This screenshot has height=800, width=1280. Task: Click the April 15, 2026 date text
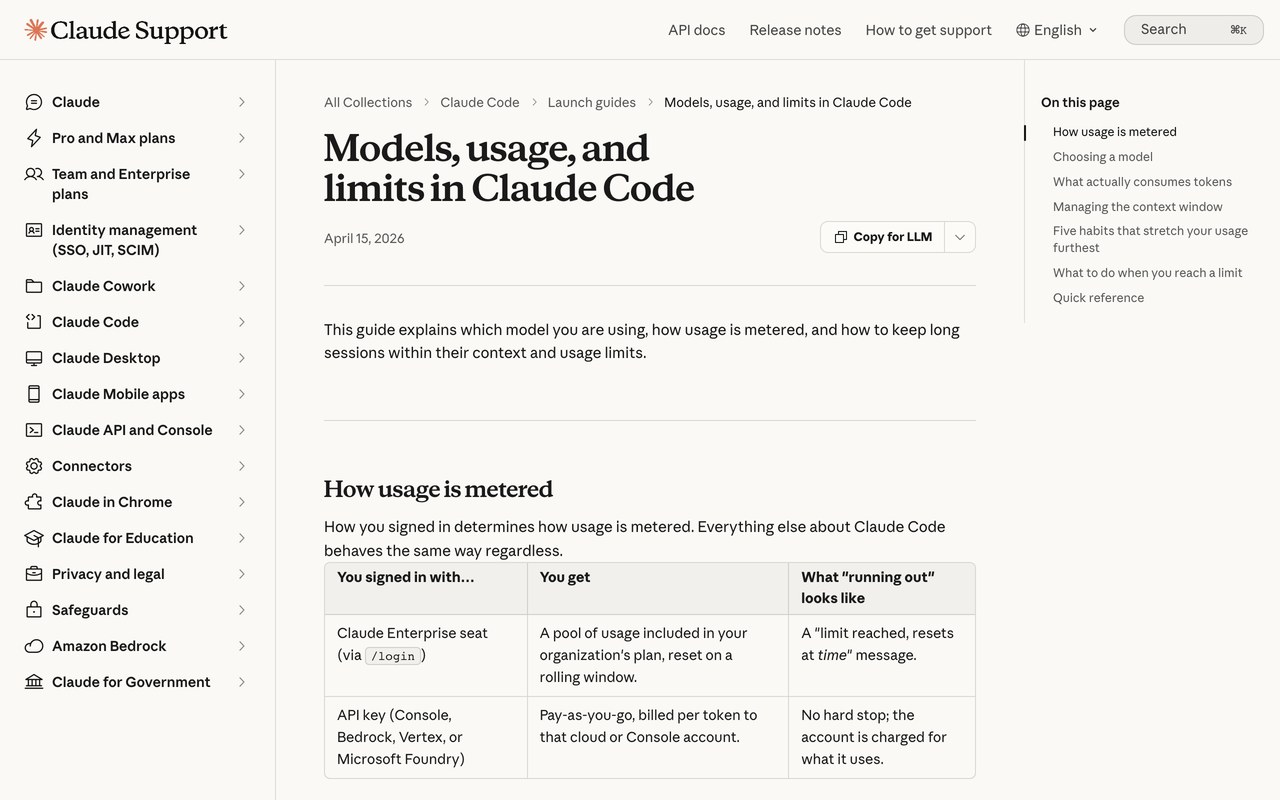(364, 238)
